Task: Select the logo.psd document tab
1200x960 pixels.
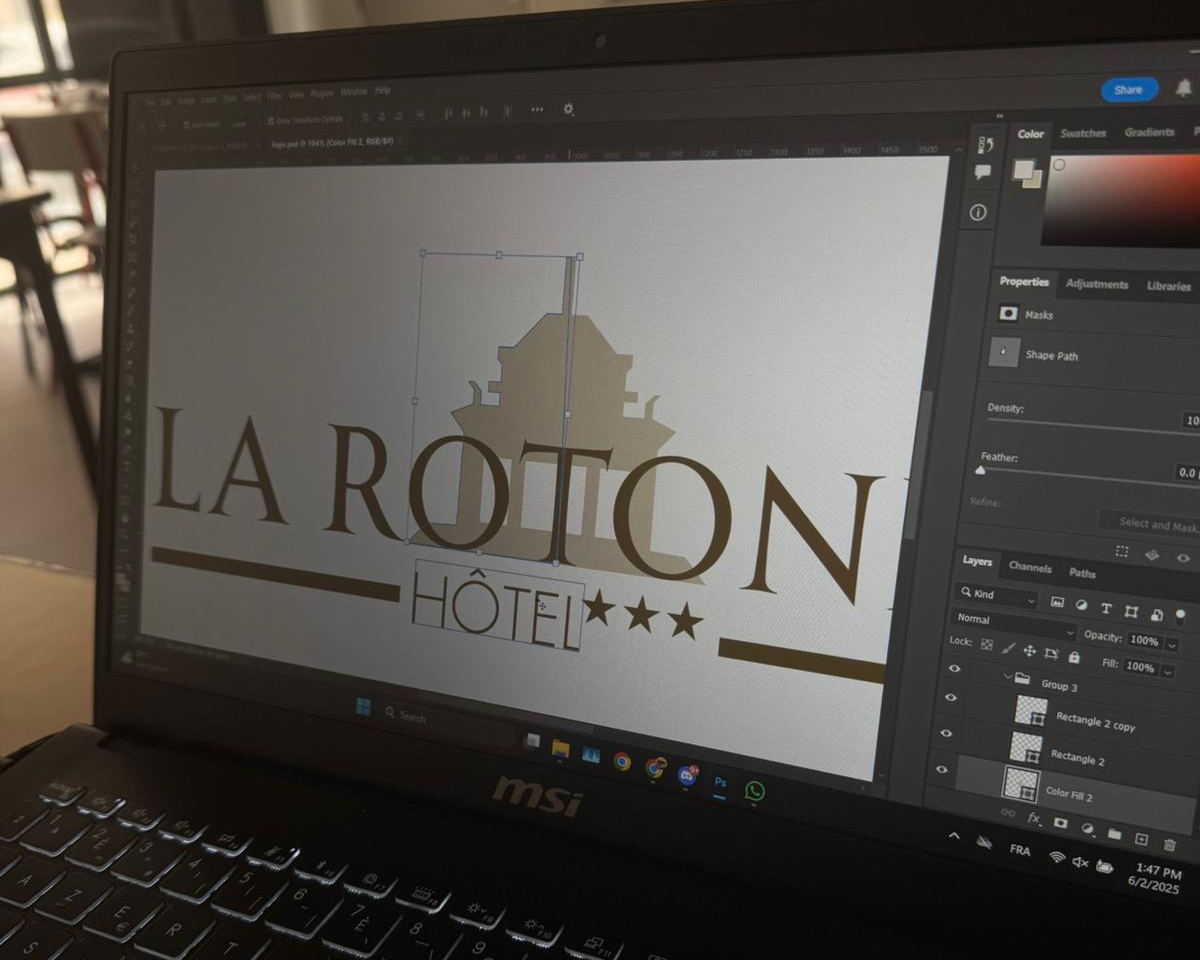Action: [x=332, y=144]
